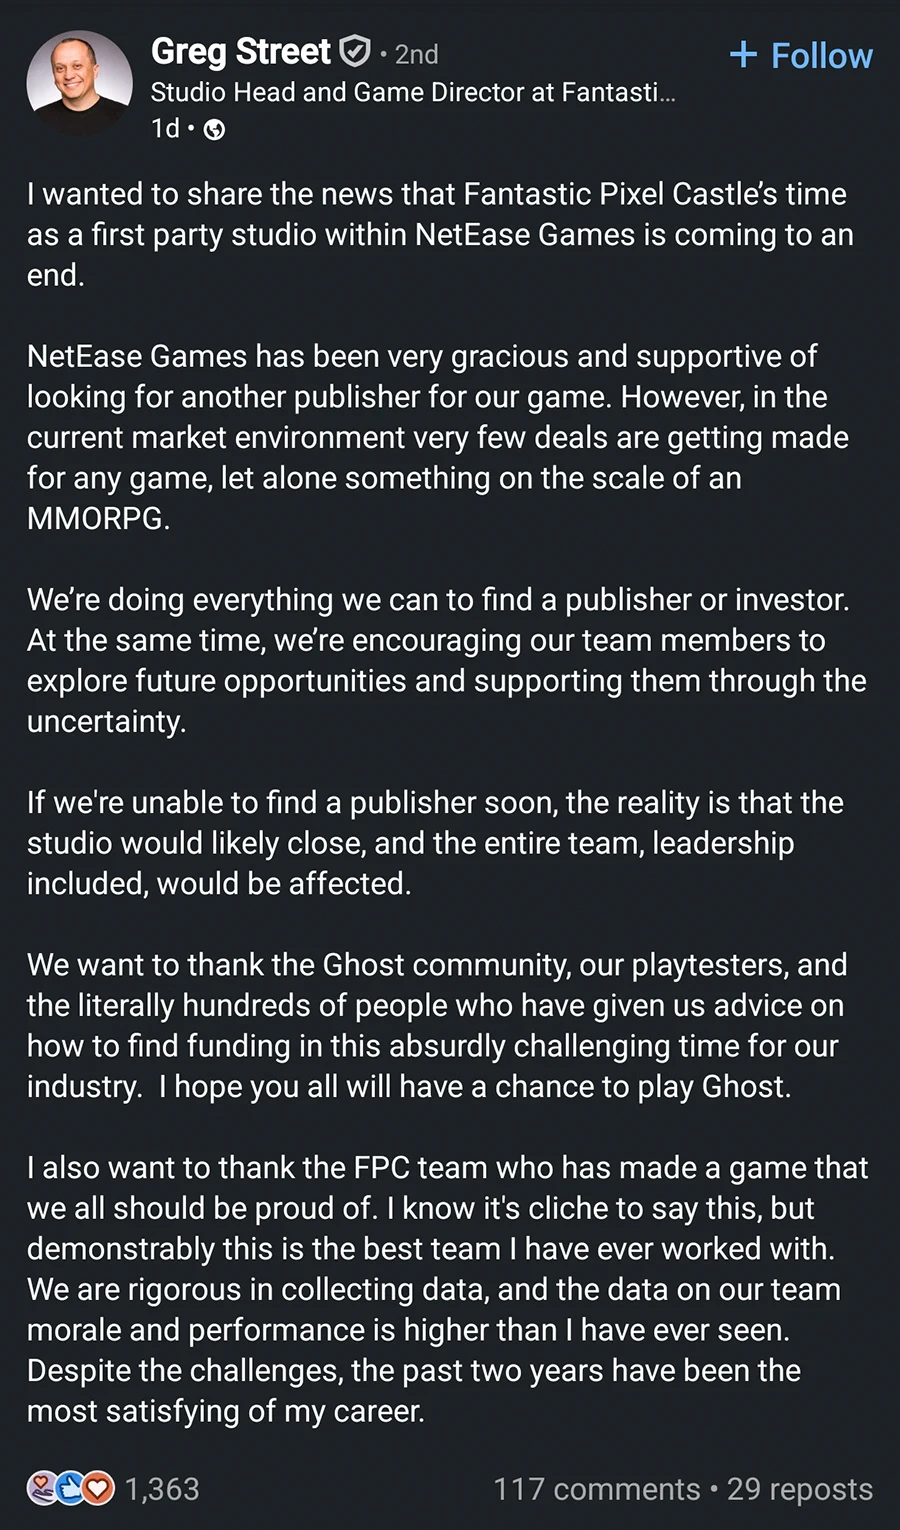Click the opening paragraph about NetEase Games
This screenshot has width=900, height=1530.
tap(438, 234)
